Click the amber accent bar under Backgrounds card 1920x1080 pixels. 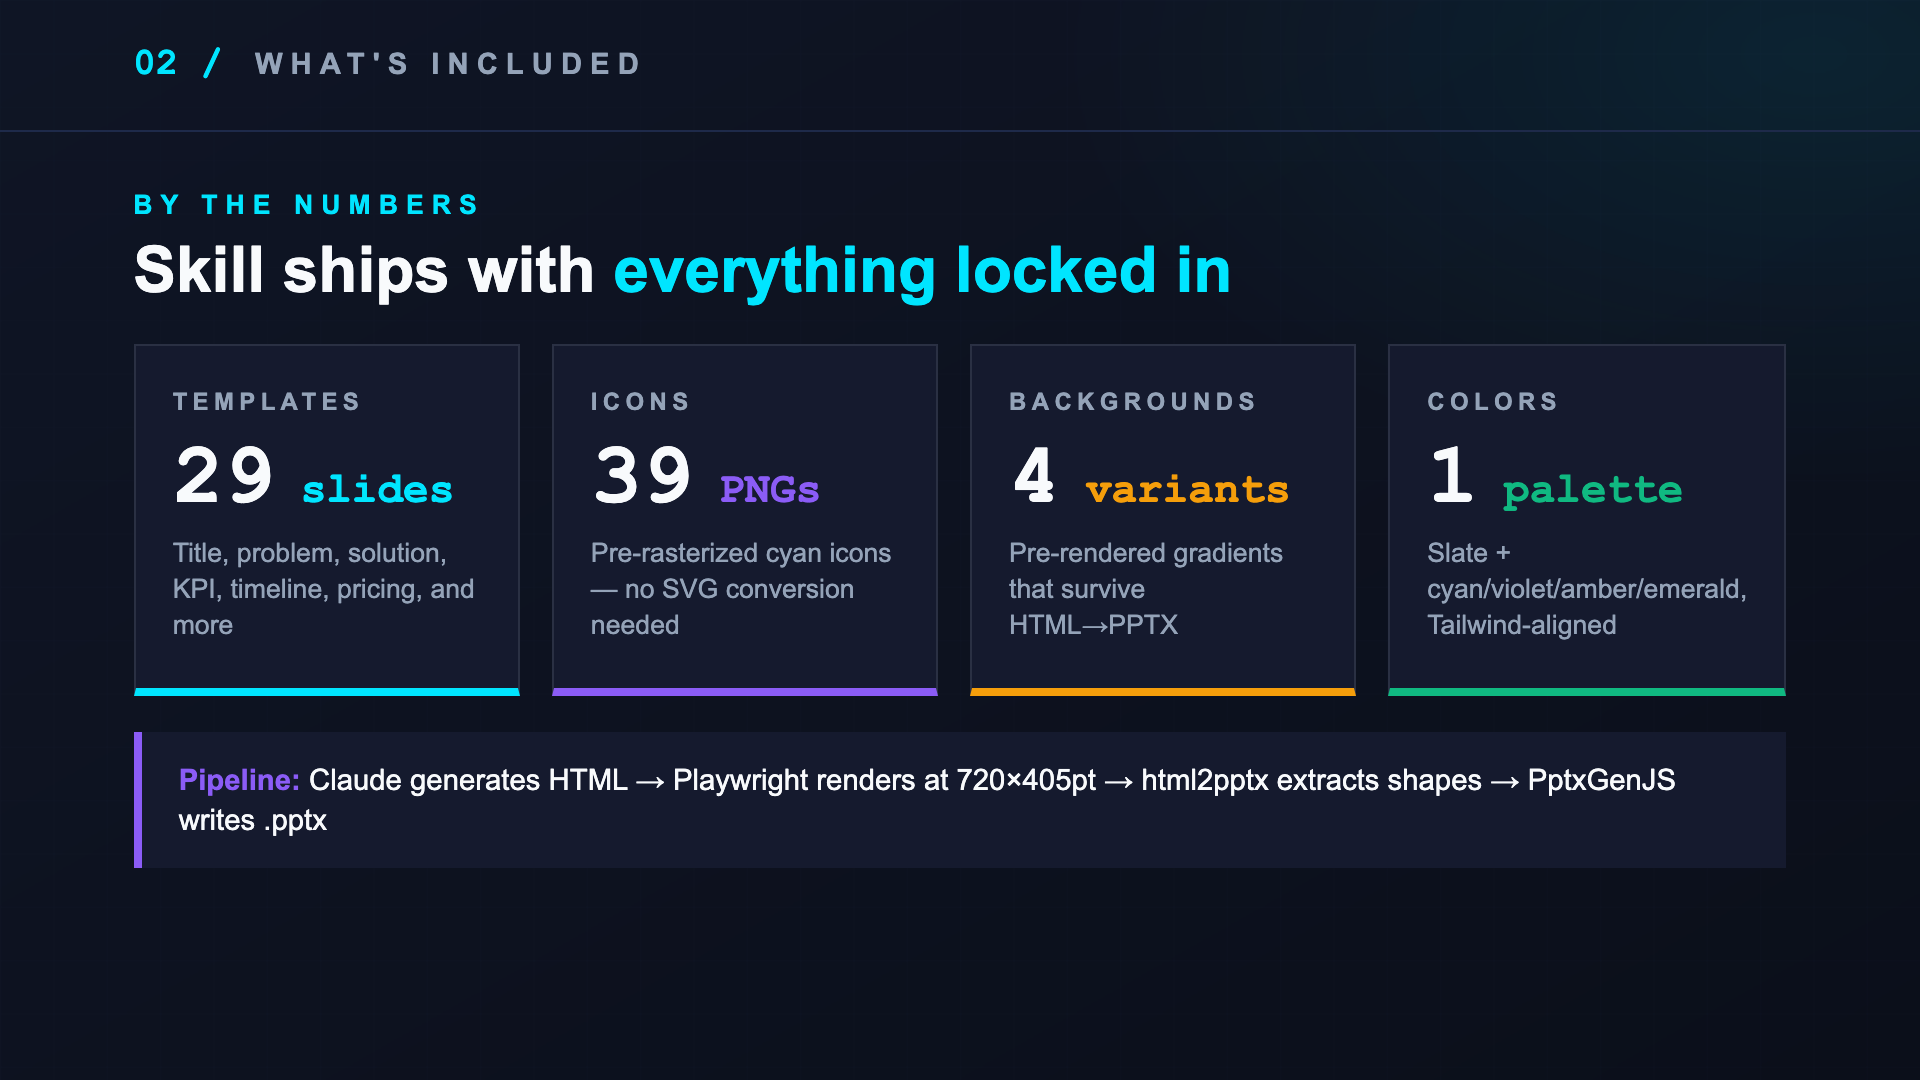[x=1163, y=692]
